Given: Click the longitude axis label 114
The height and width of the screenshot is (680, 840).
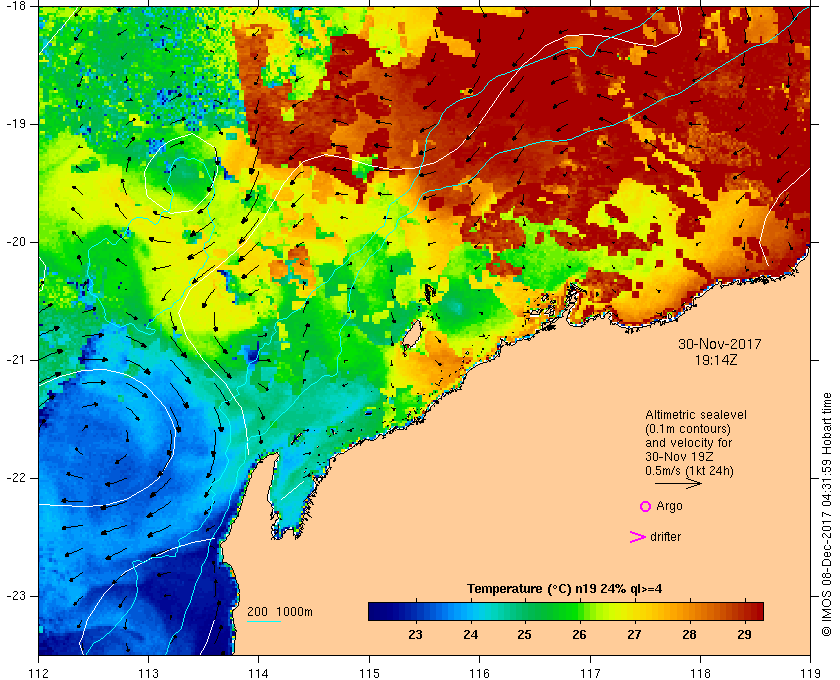Looking at the screenshot, I should point(259,673).
